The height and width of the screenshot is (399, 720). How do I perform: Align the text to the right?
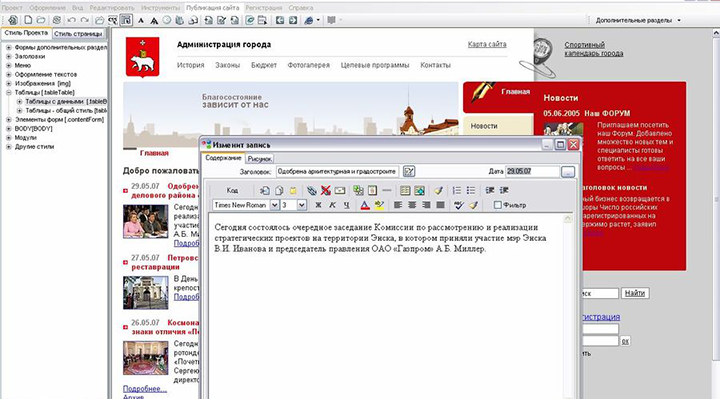426,205
